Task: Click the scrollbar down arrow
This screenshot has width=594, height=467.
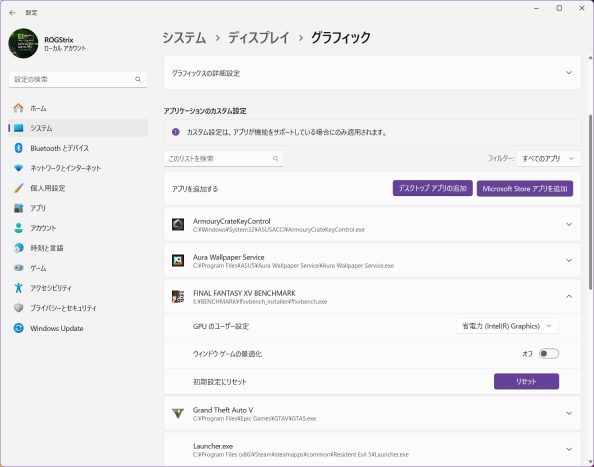Action: pos(590,462)
